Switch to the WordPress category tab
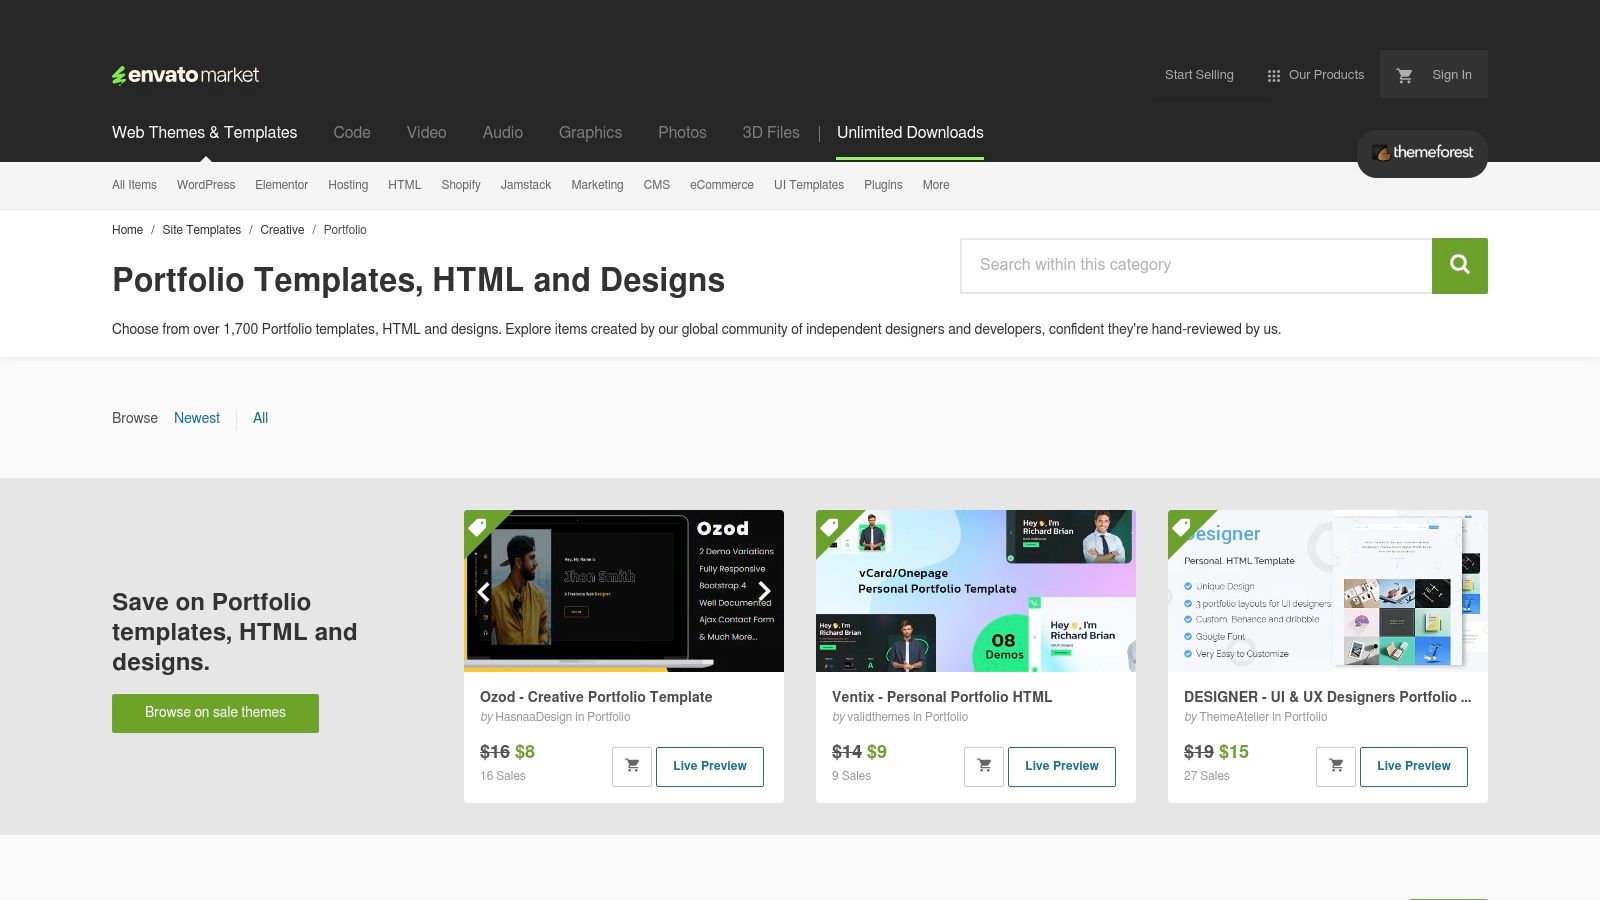Image resolution: width=1600 pixels, height=900 pixels. point(205,185)
